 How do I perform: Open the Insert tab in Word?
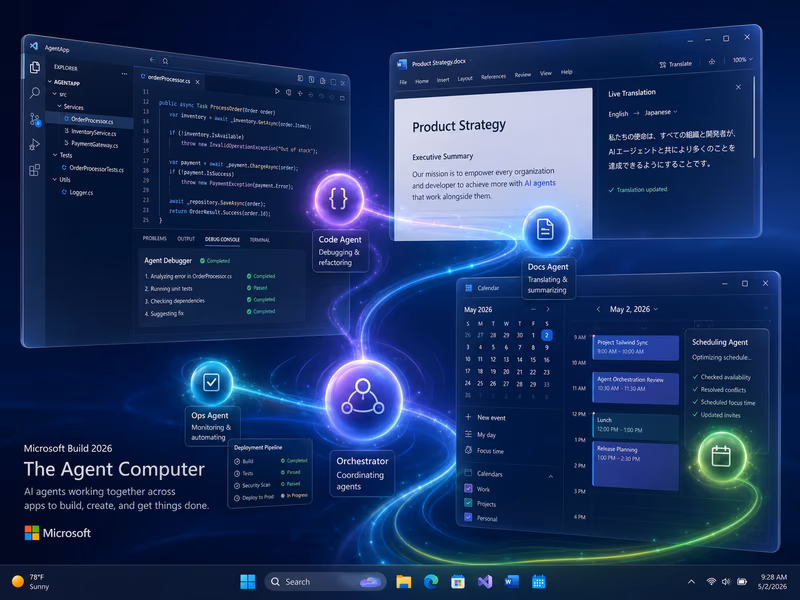click(x=443, y=80)
